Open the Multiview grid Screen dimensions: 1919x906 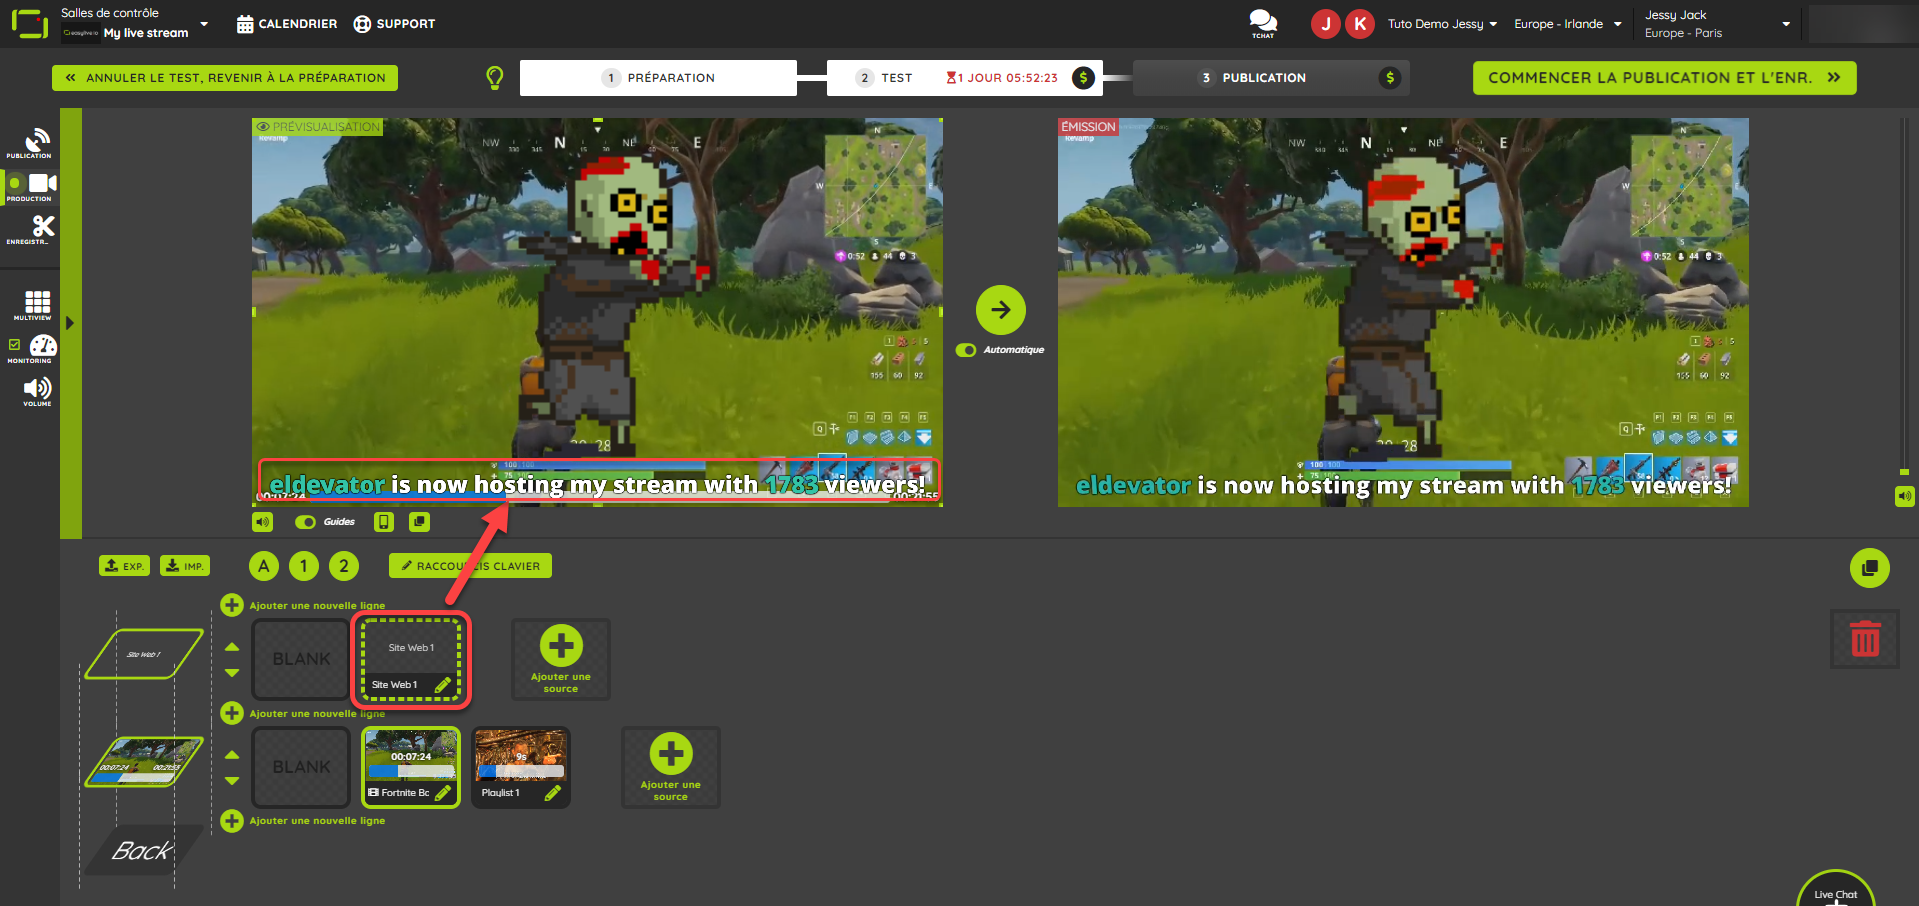37,304
